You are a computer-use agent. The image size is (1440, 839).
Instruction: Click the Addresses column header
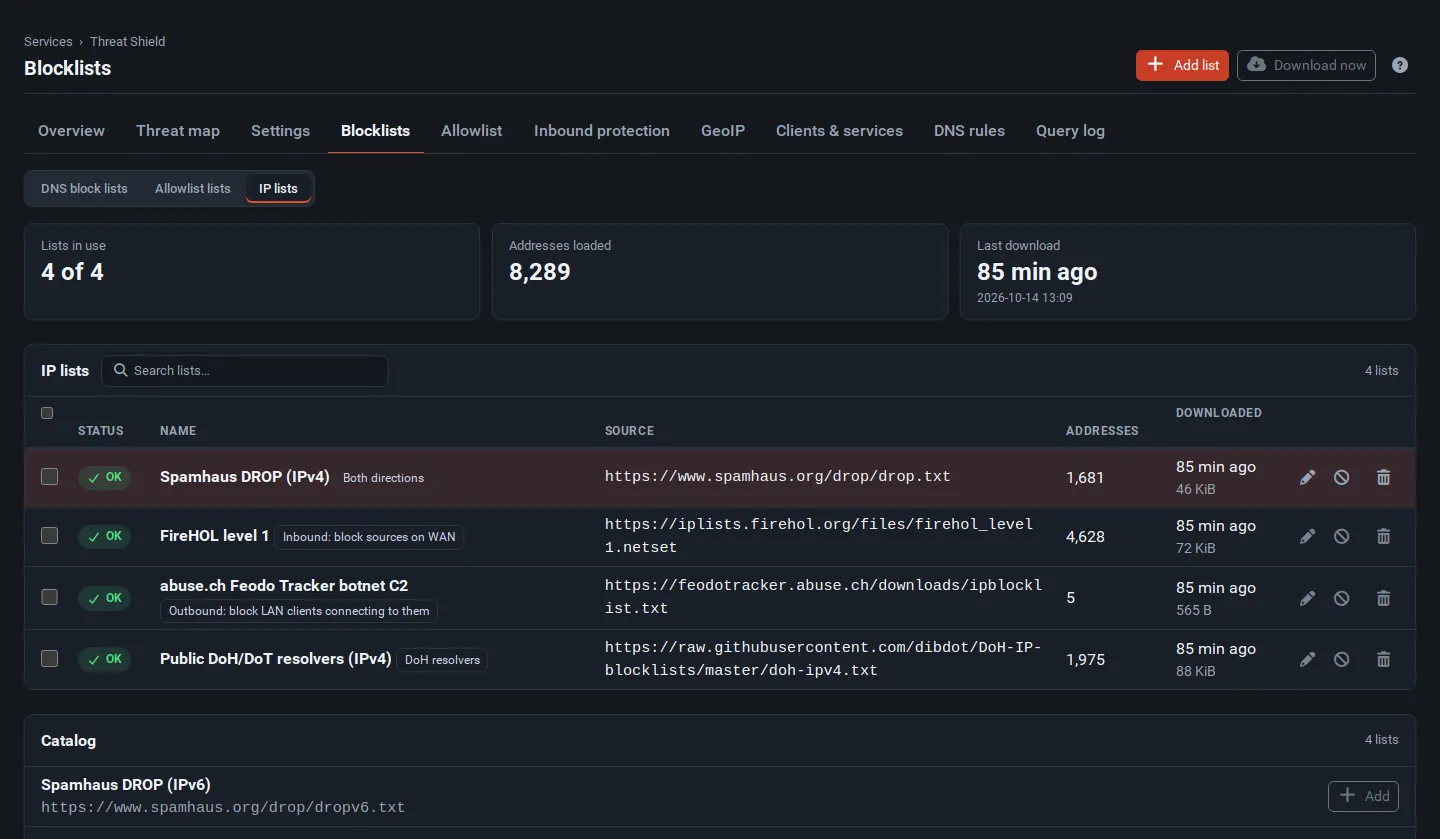(x=1102, y=431)
